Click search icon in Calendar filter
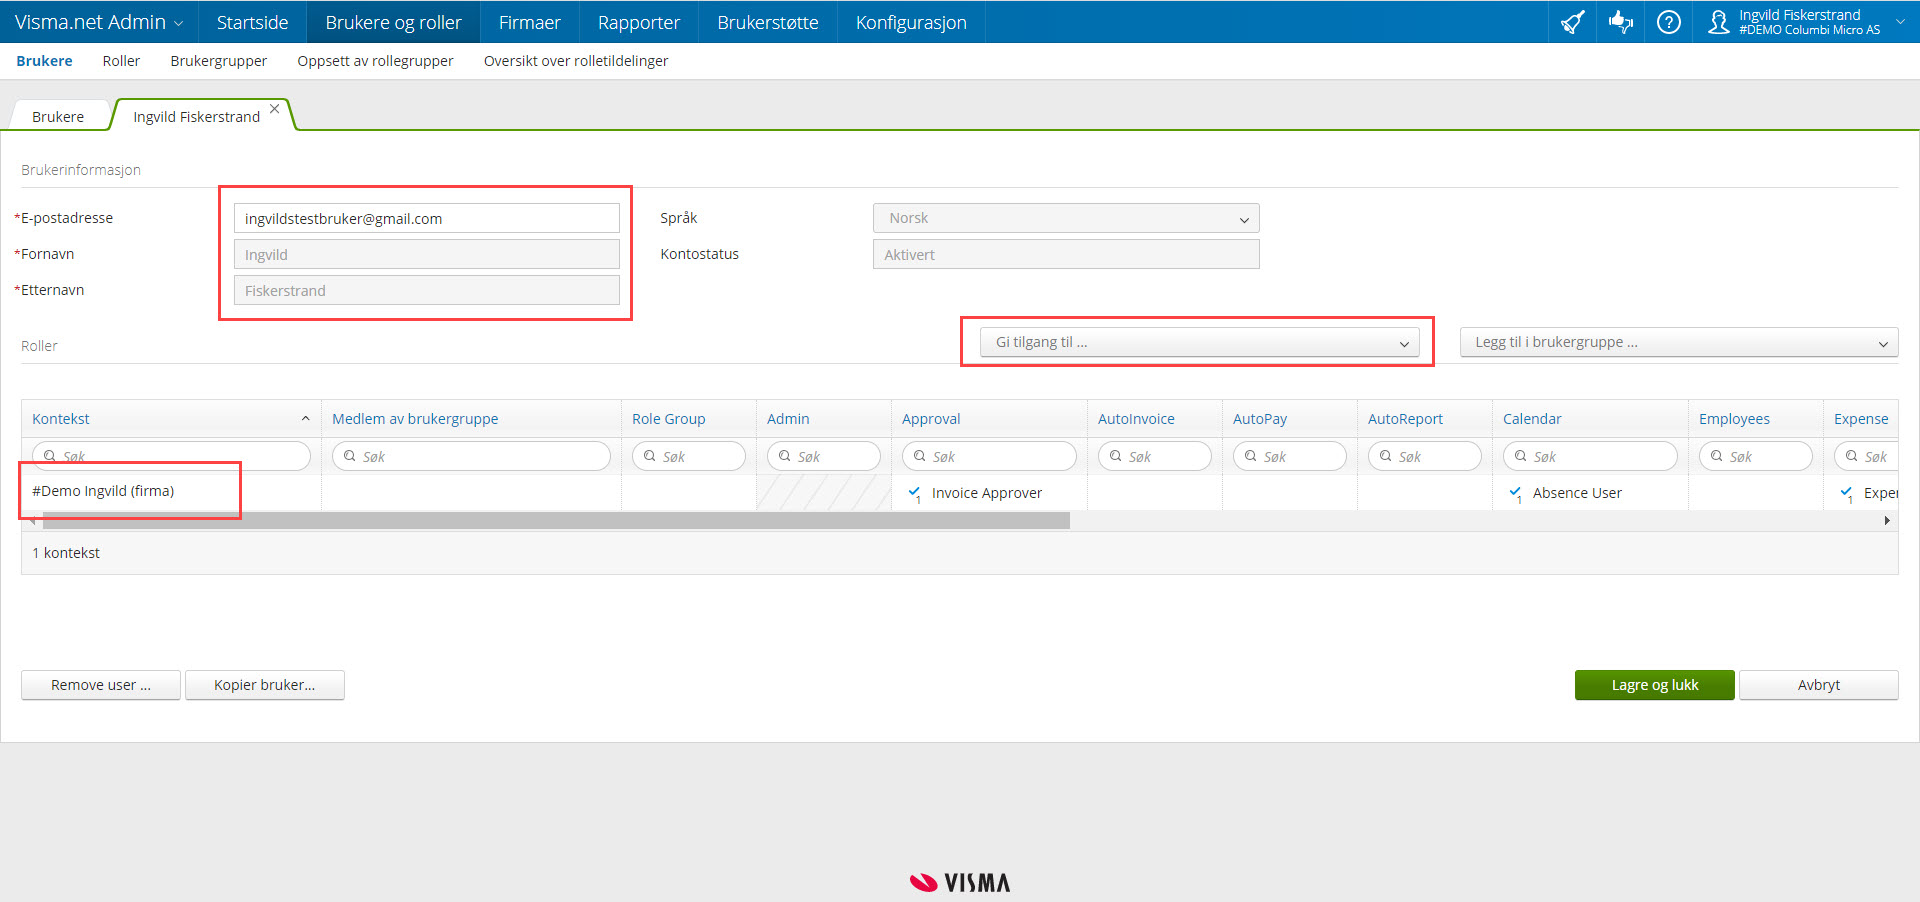1920x902 pixels. [1521, 456]
